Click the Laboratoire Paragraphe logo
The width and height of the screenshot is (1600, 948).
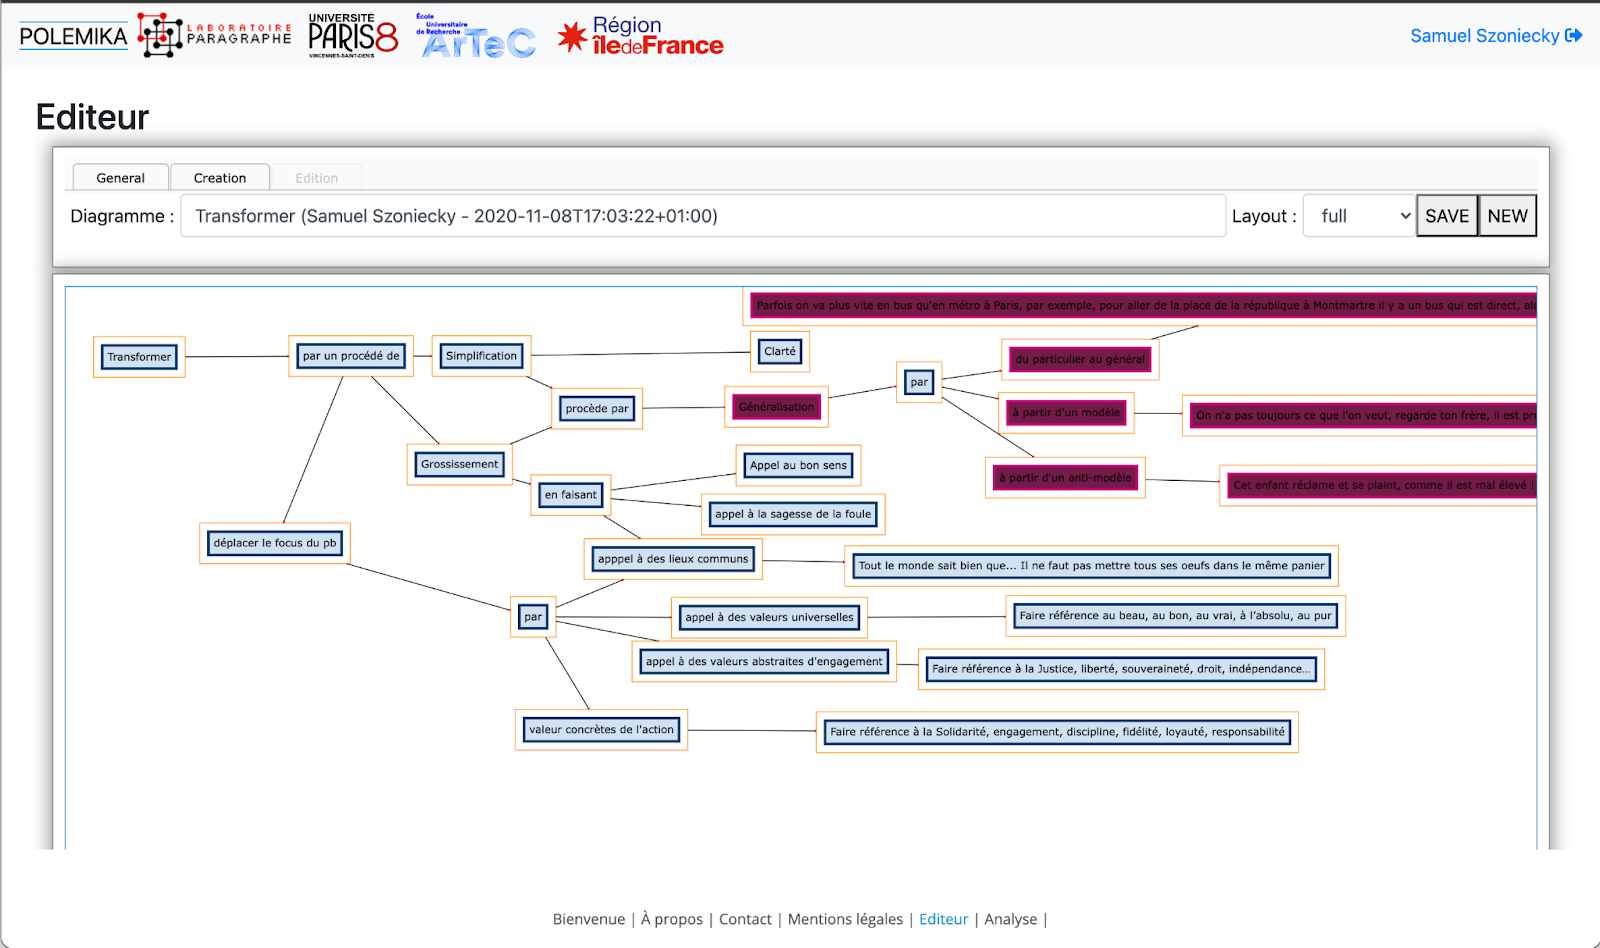pyautogui.click(x=214, y=36)
